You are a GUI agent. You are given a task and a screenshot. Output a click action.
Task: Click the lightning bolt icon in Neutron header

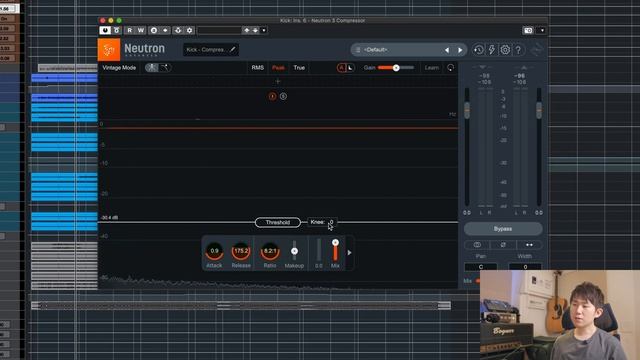click(492, 50)
